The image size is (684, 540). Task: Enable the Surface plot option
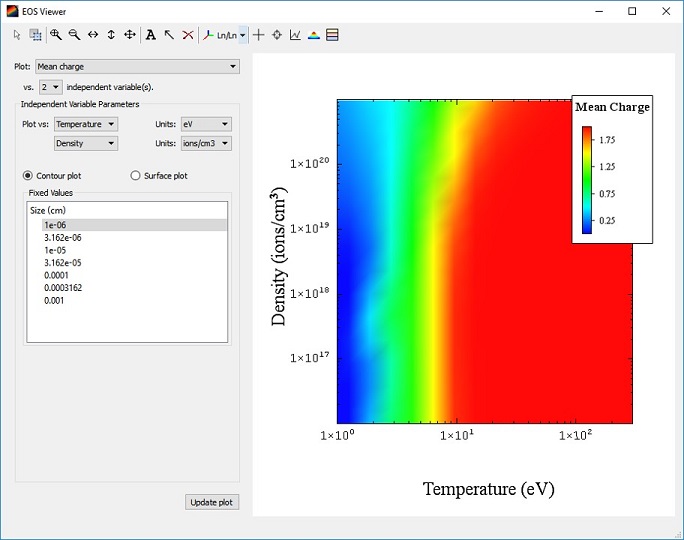[136, 176]
